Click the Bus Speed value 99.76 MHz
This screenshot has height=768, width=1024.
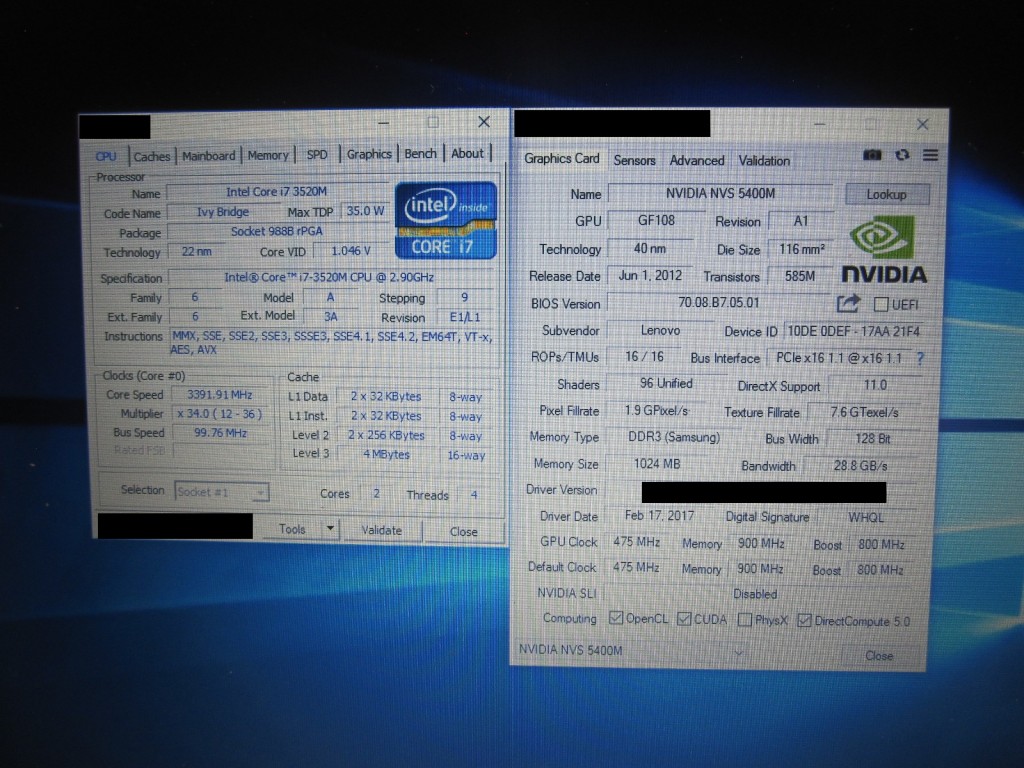click(x=220, y=433)
